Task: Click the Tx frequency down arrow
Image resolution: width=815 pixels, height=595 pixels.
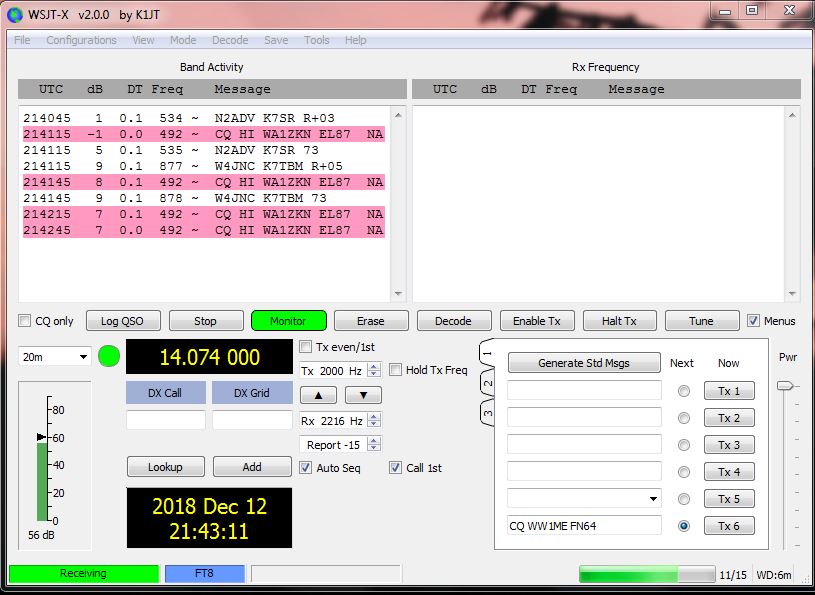Action: tap(363, 394)
